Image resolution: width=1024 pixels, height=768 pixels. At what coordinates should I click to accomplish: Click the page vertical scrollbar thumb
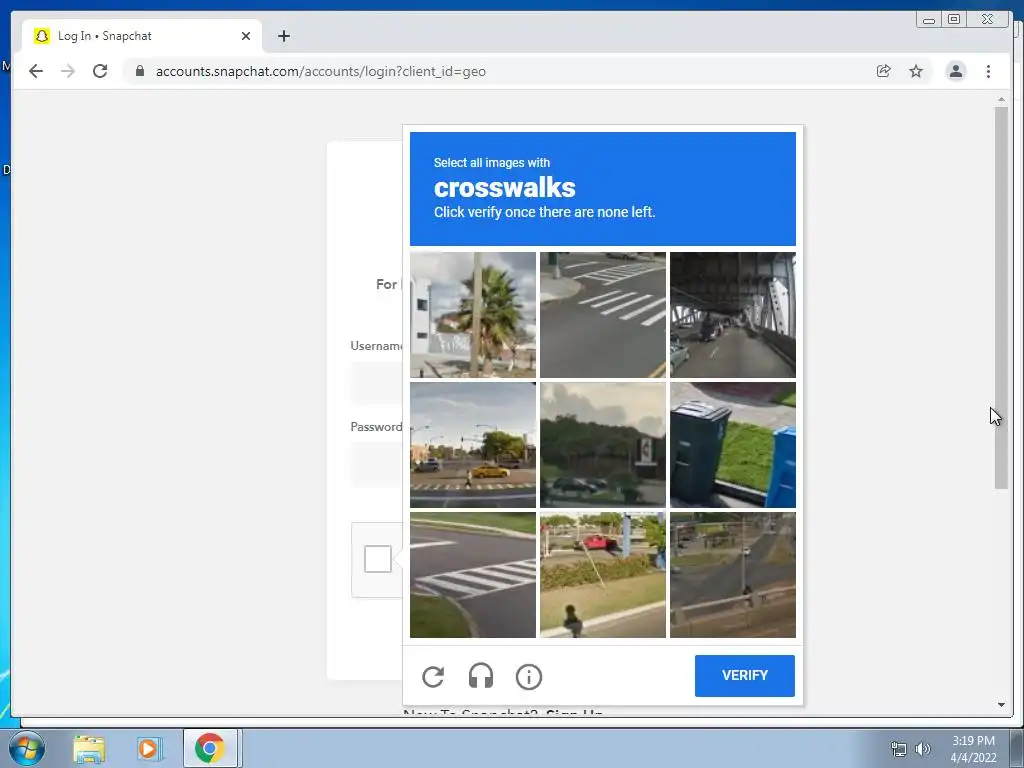click(1001, 297)
